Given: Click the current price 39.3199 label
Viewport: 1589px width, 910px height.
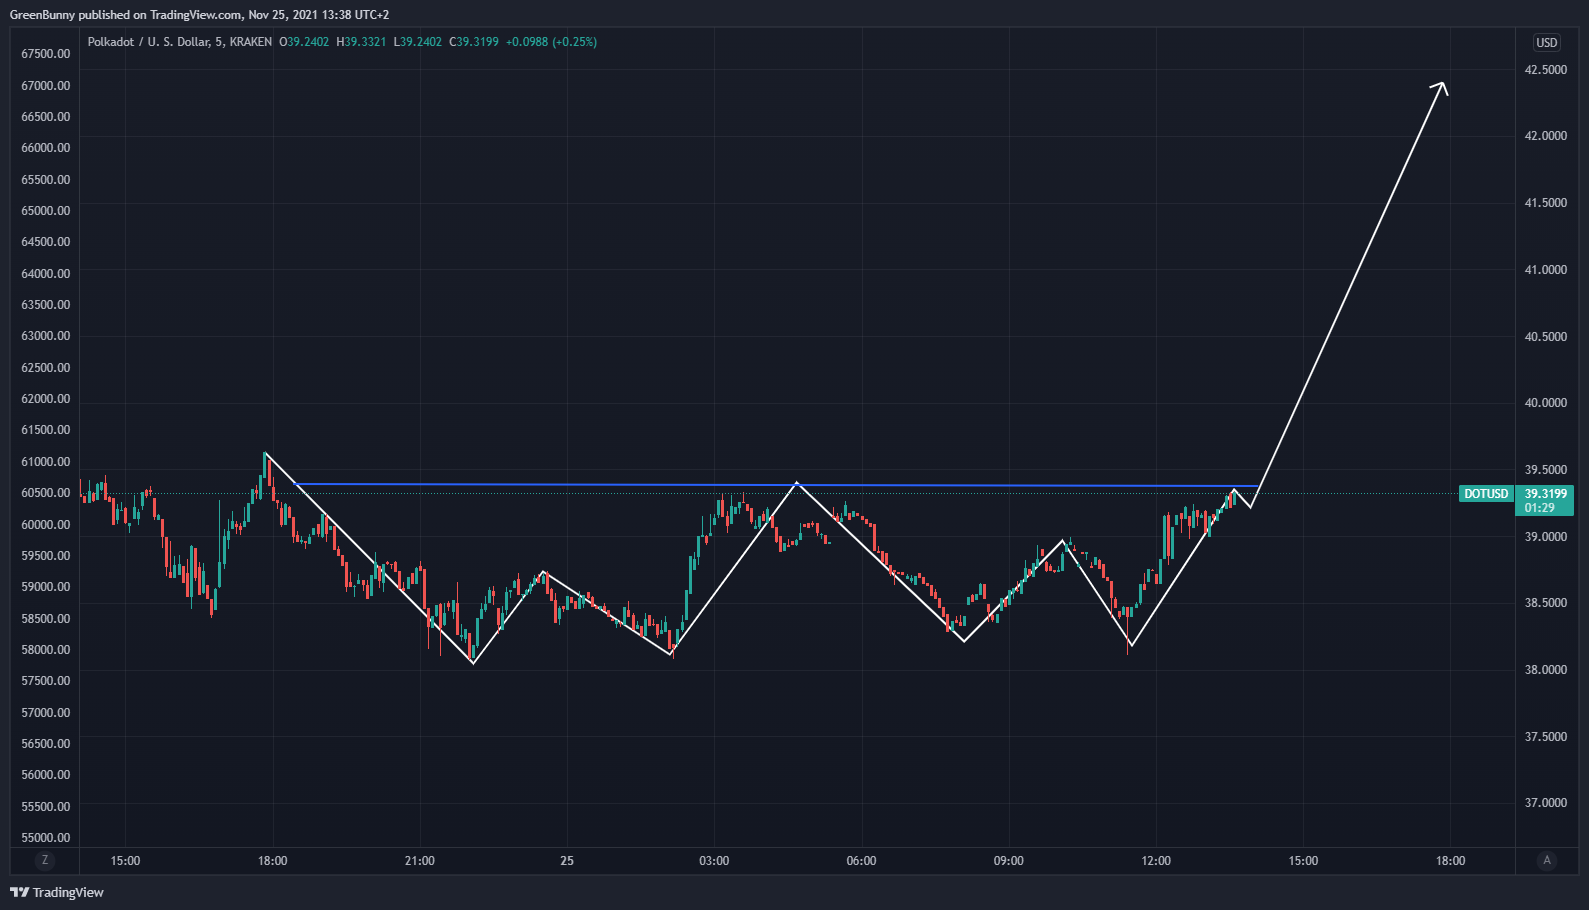Looking at the screenshot, I should tap(1545, 494).
